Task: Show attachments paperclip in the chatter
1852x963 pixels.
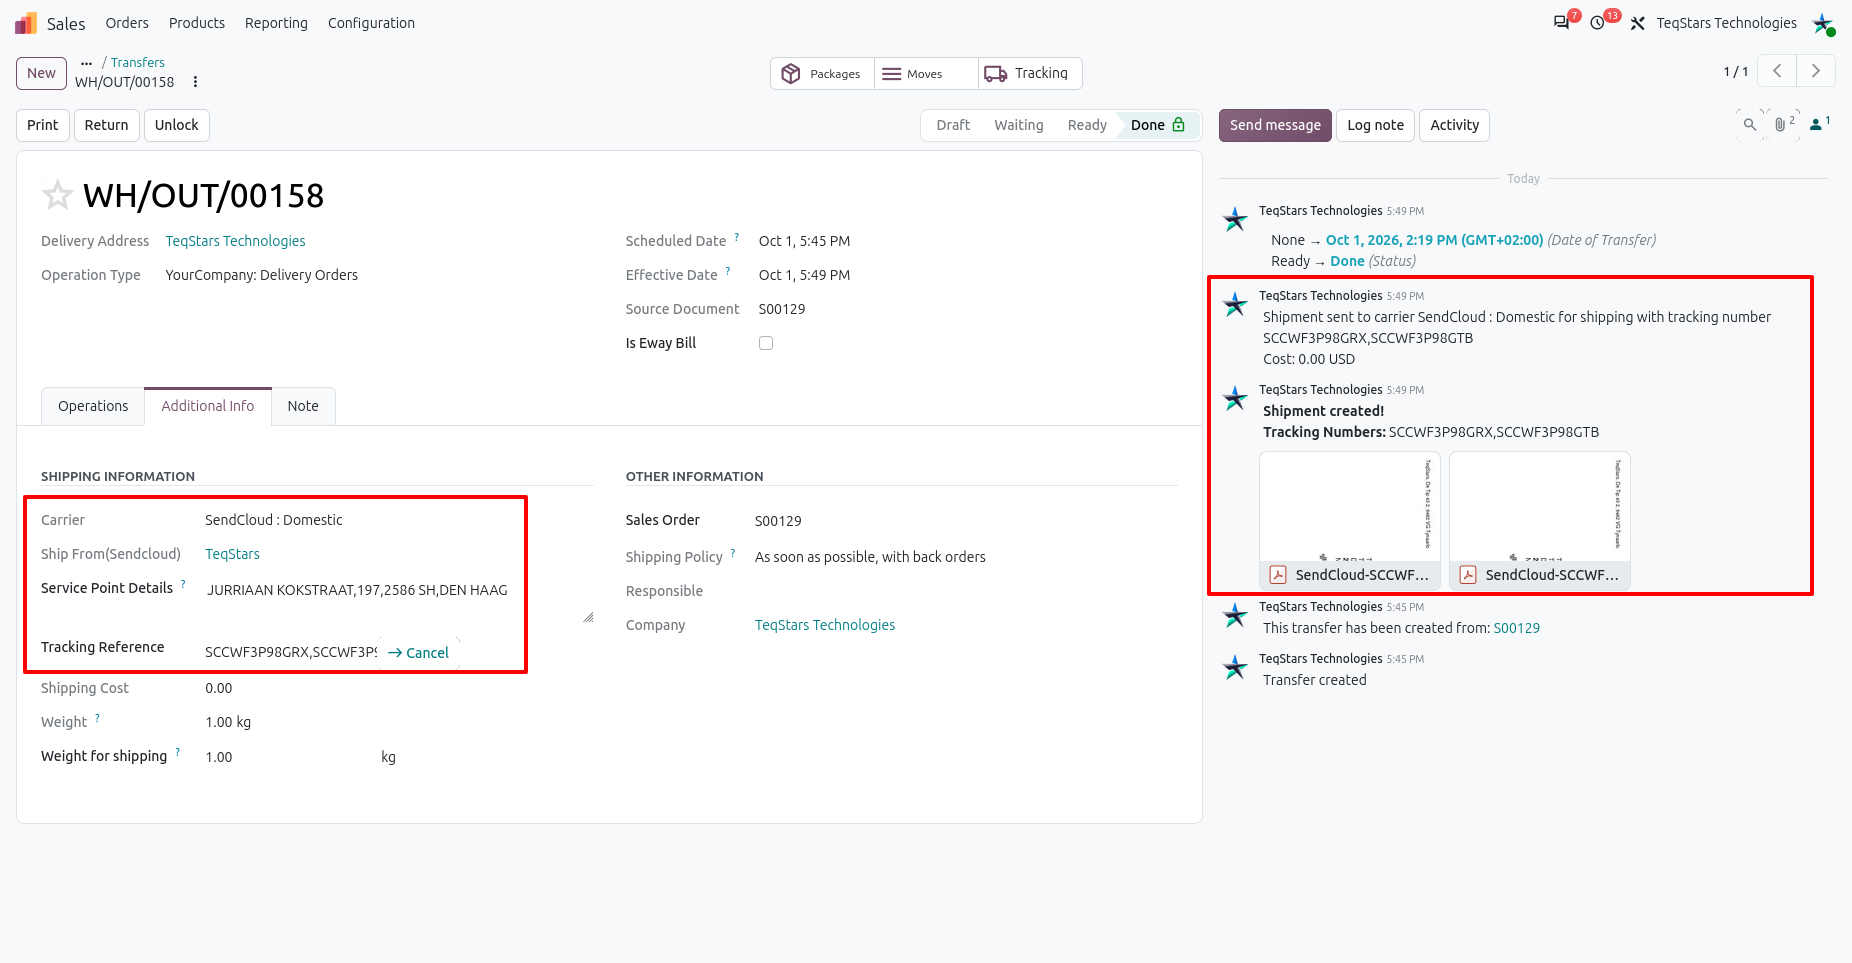Action: [1784, 125]
